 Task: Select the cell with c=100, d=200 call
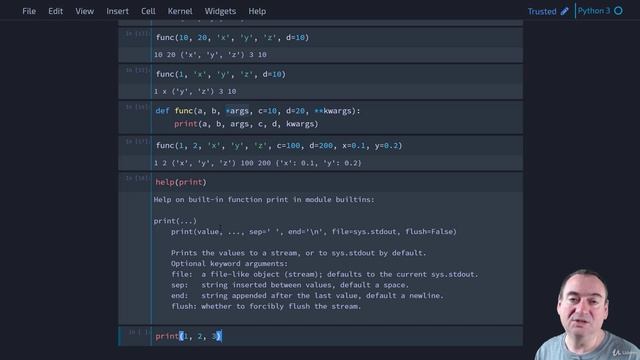coord(337,146)
